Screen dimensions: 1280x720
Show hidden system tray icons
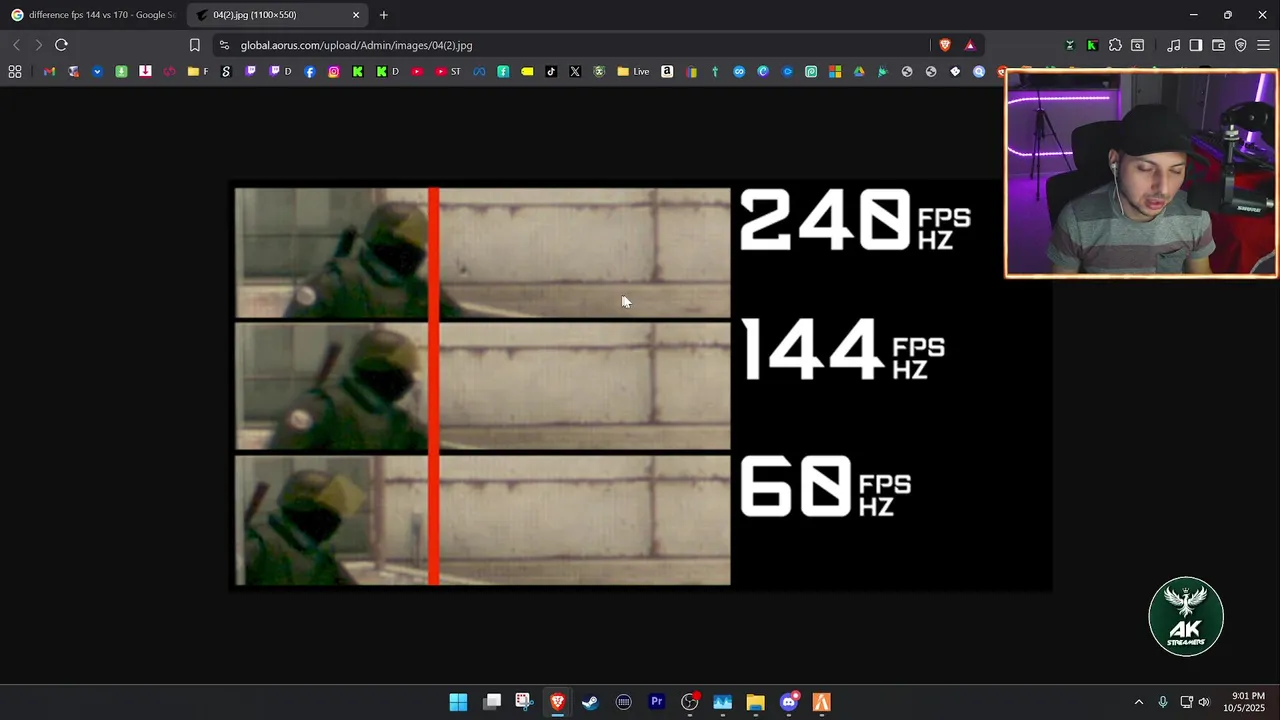(1138, 702)
